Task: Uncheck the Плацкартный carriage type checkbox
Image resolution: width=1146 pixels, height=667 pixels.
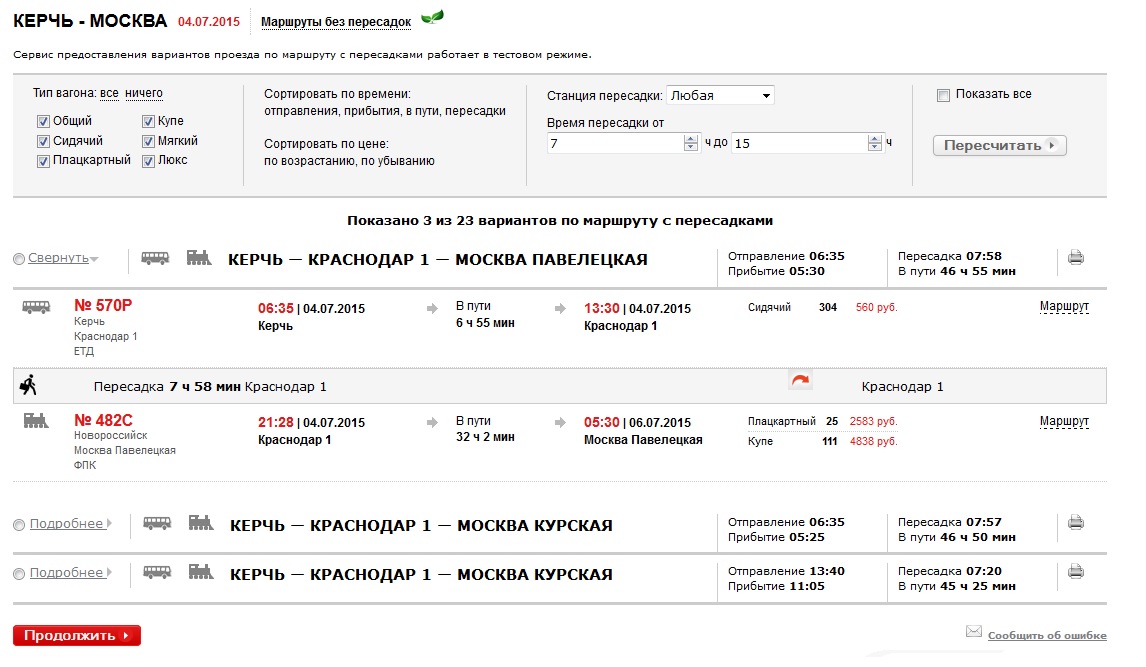Action: 43,160
